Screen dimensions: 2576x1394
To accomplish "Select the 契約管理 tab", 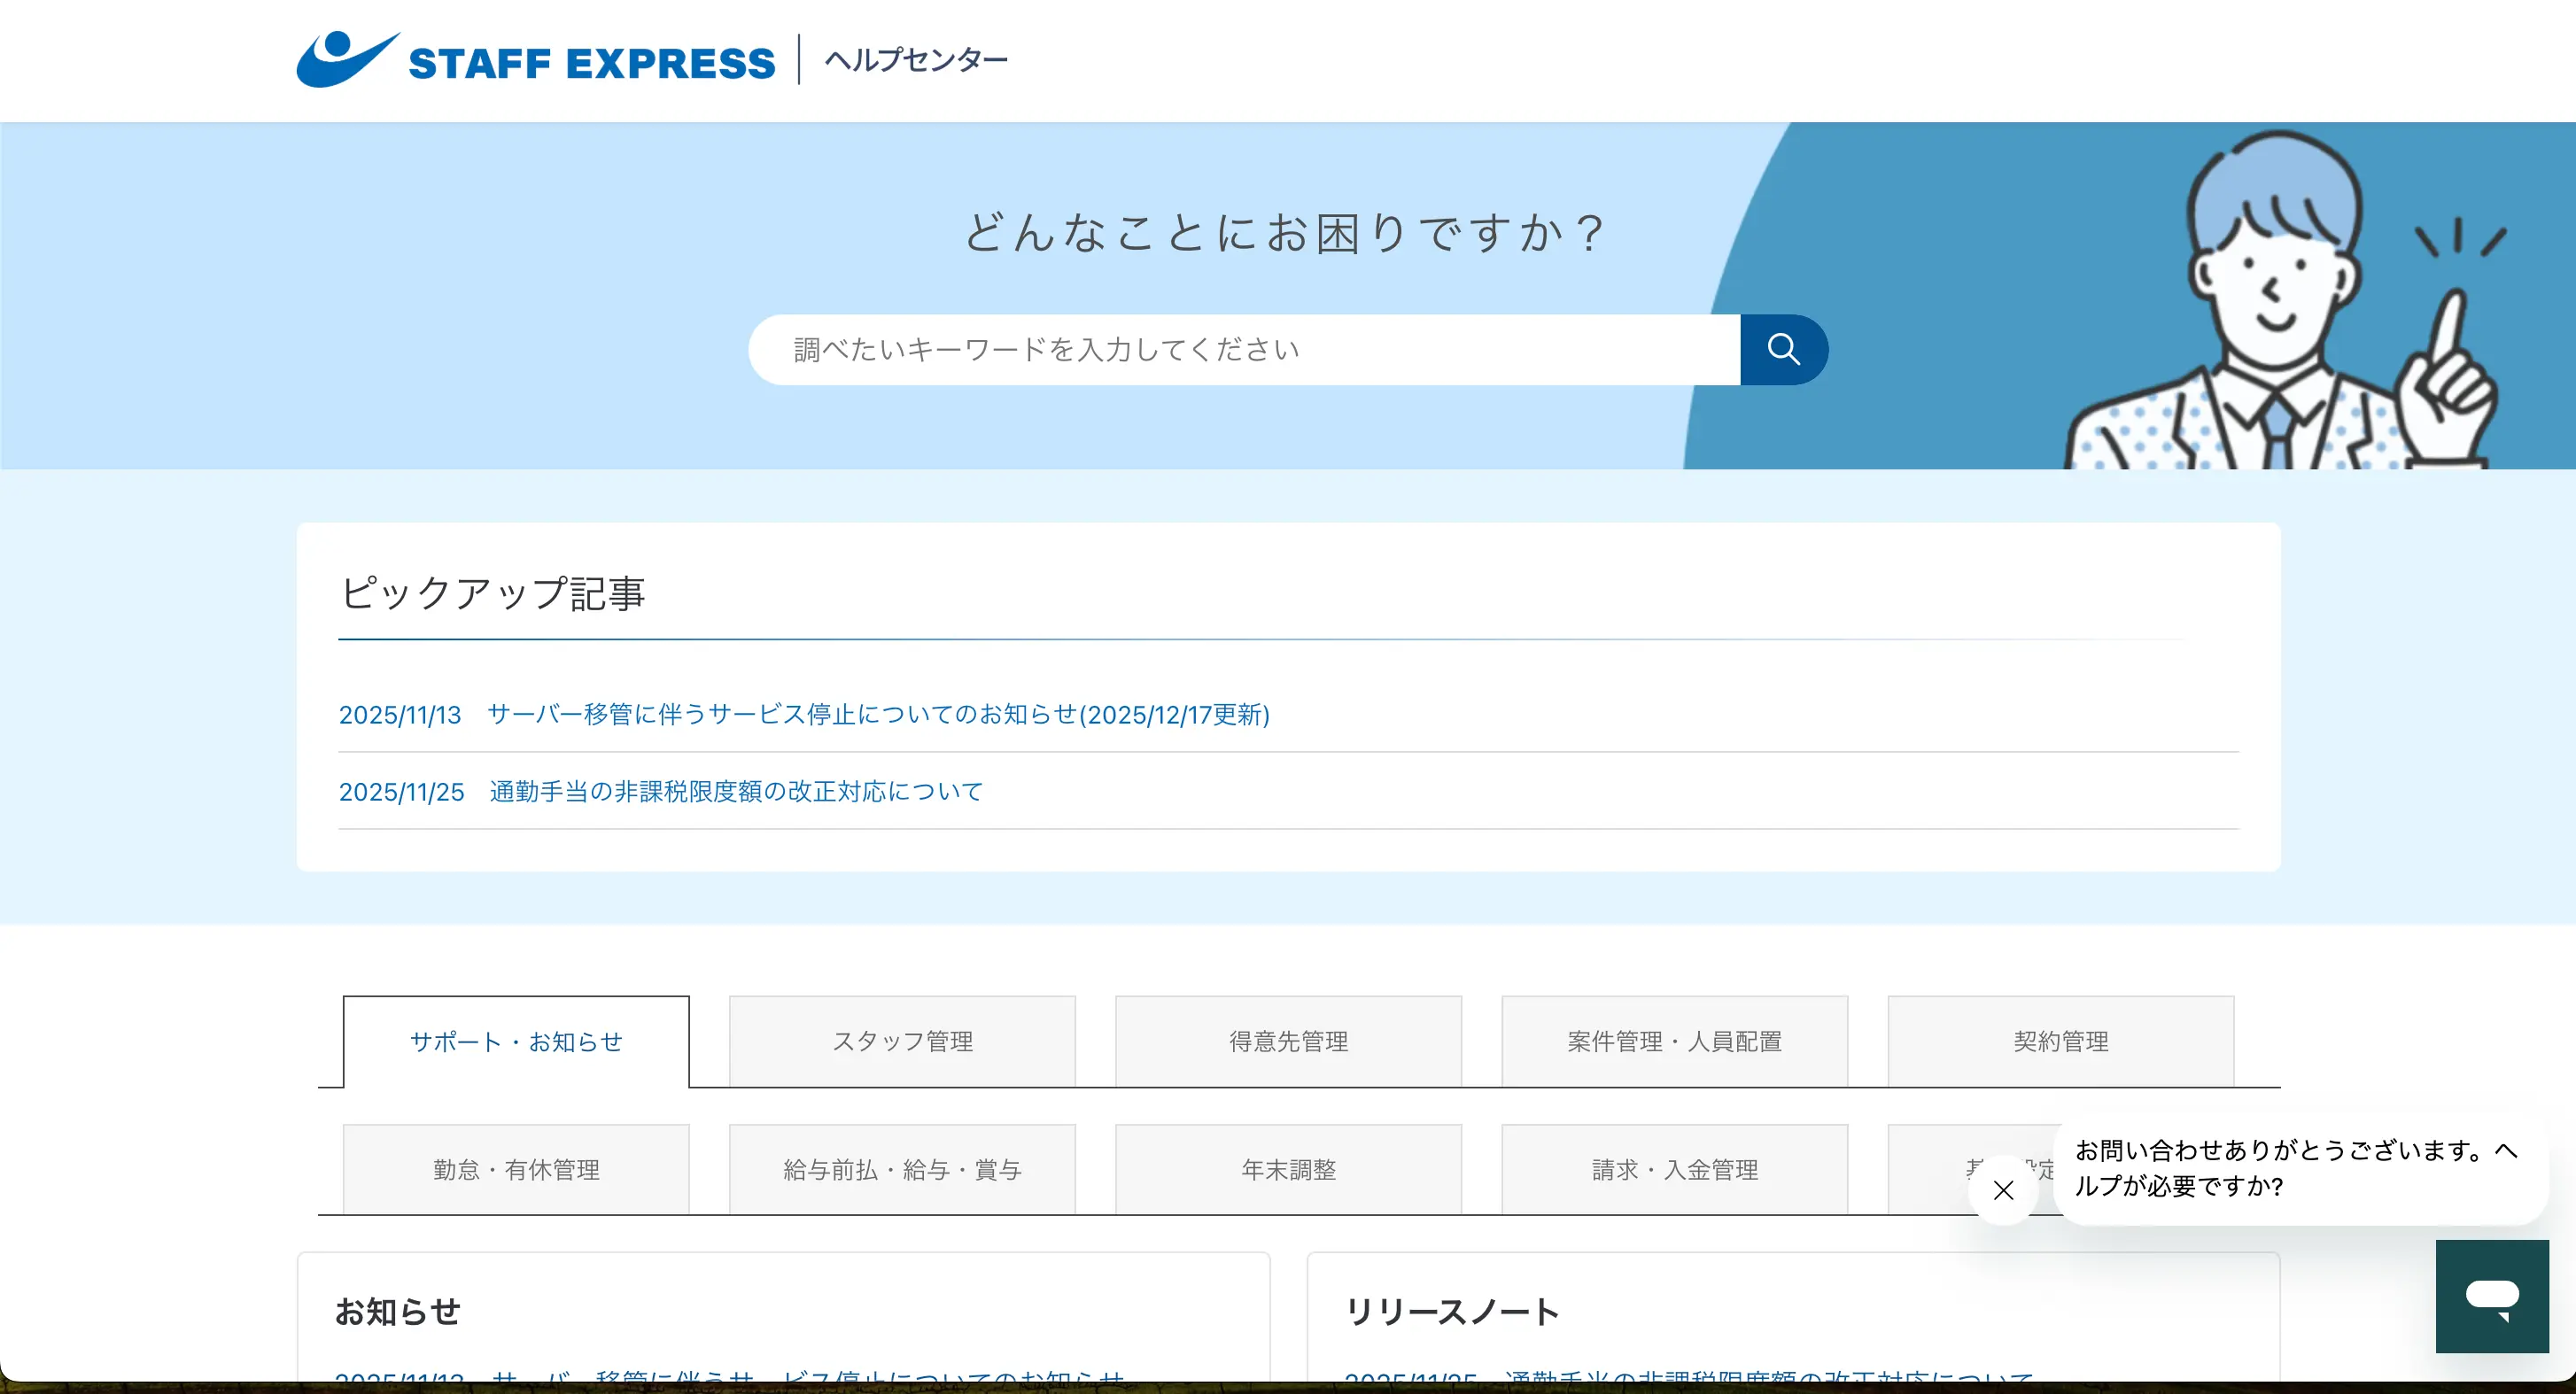I will [x=2060, y=1041].
